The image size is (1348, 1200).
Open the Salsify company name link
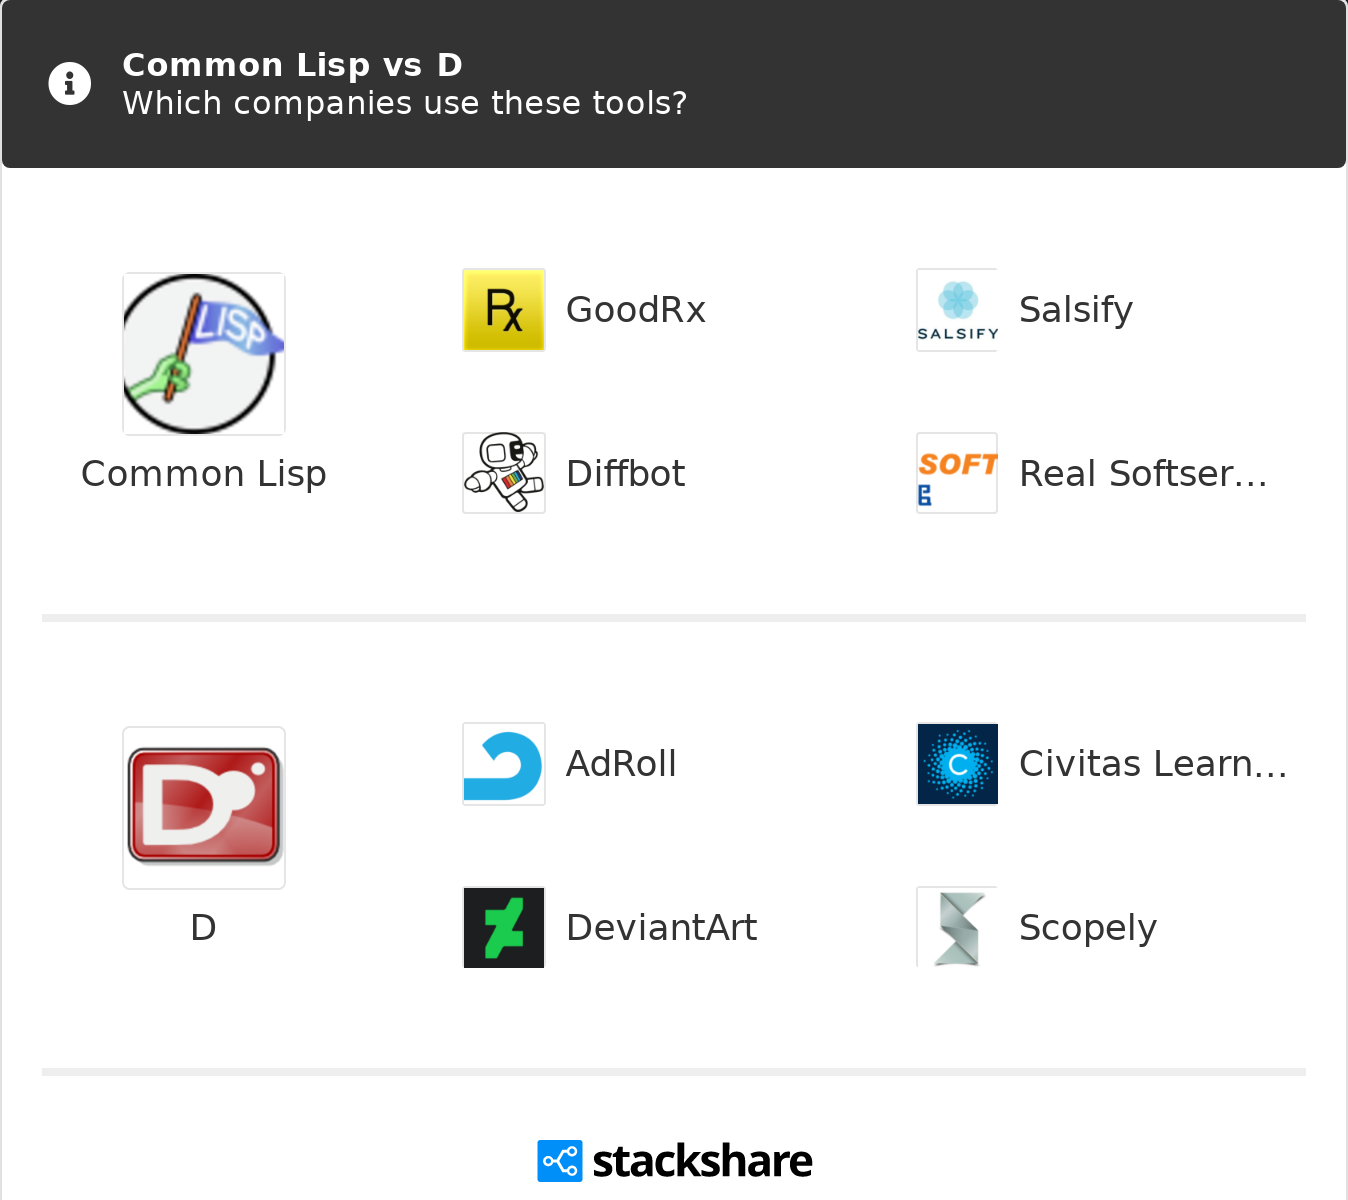pyautogui.click(x=1076, y=310)
